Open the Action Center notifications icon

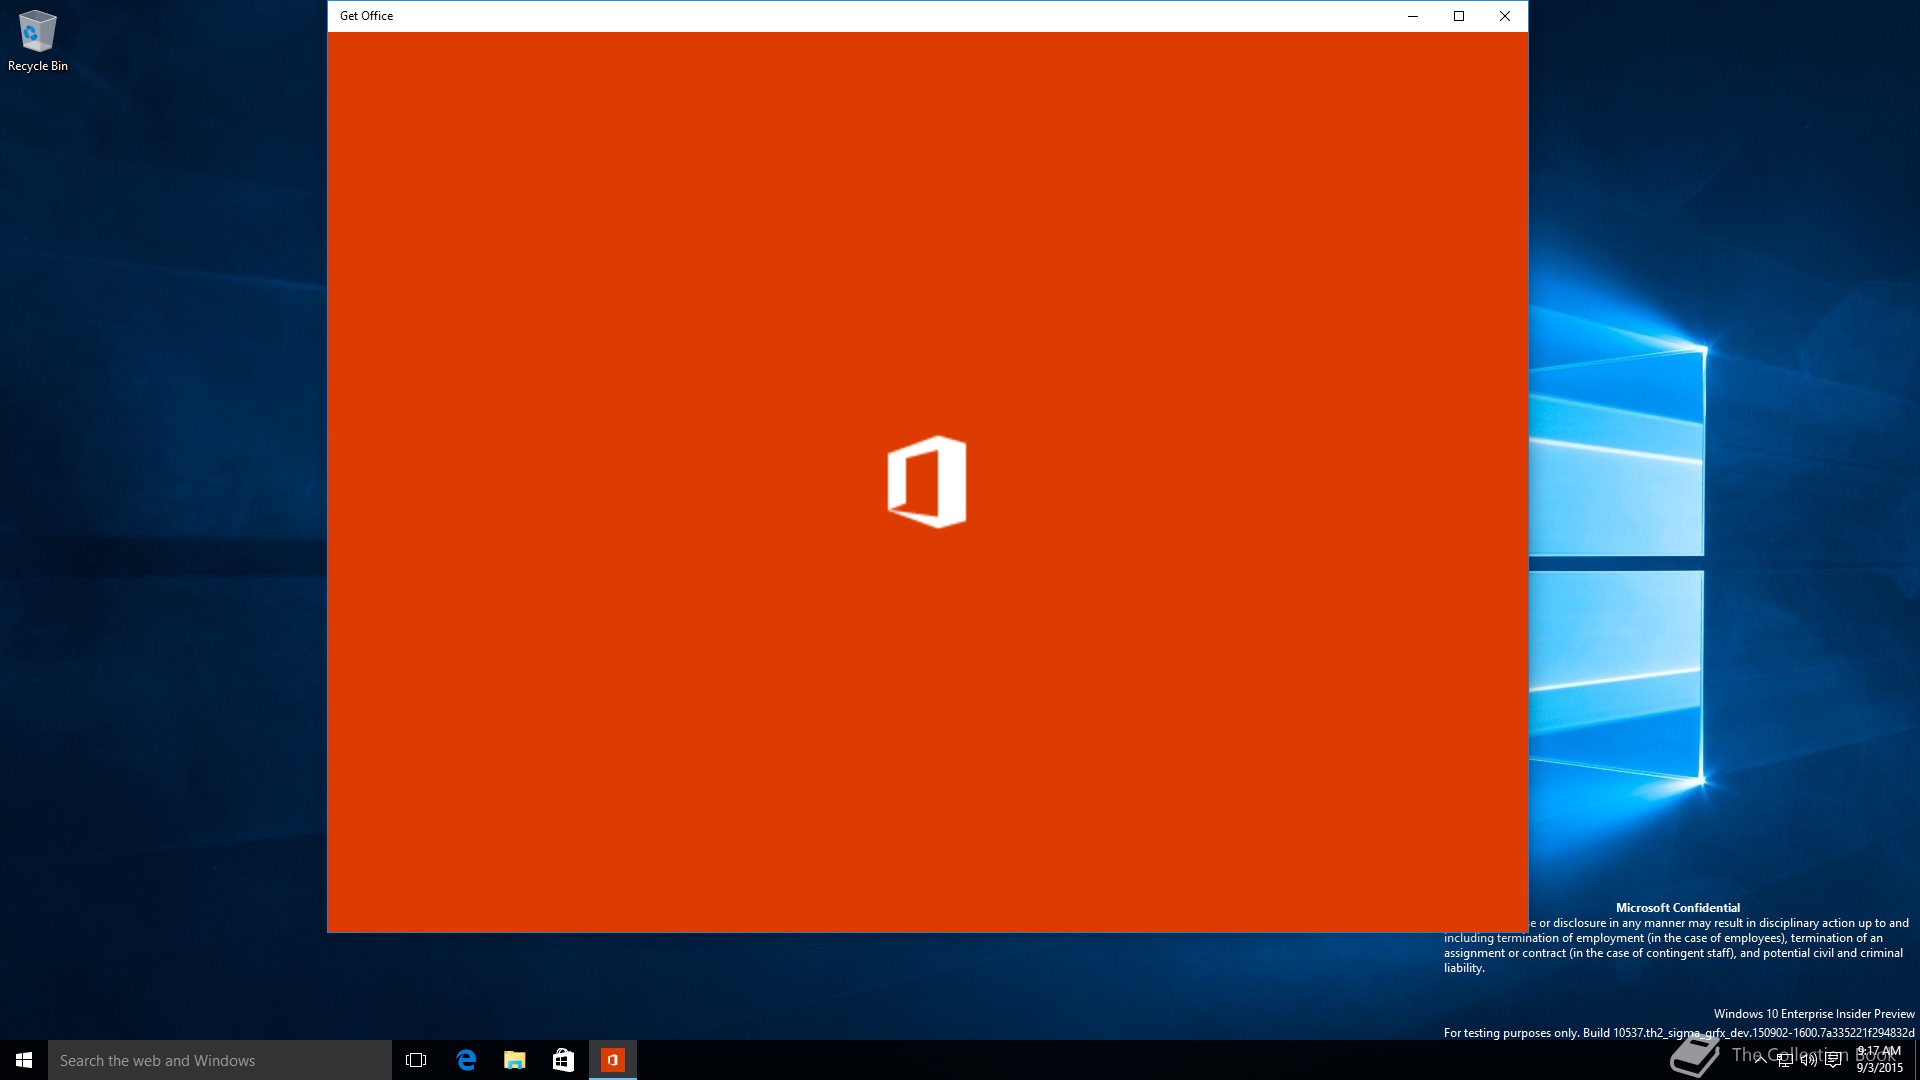[1833, 1060]
